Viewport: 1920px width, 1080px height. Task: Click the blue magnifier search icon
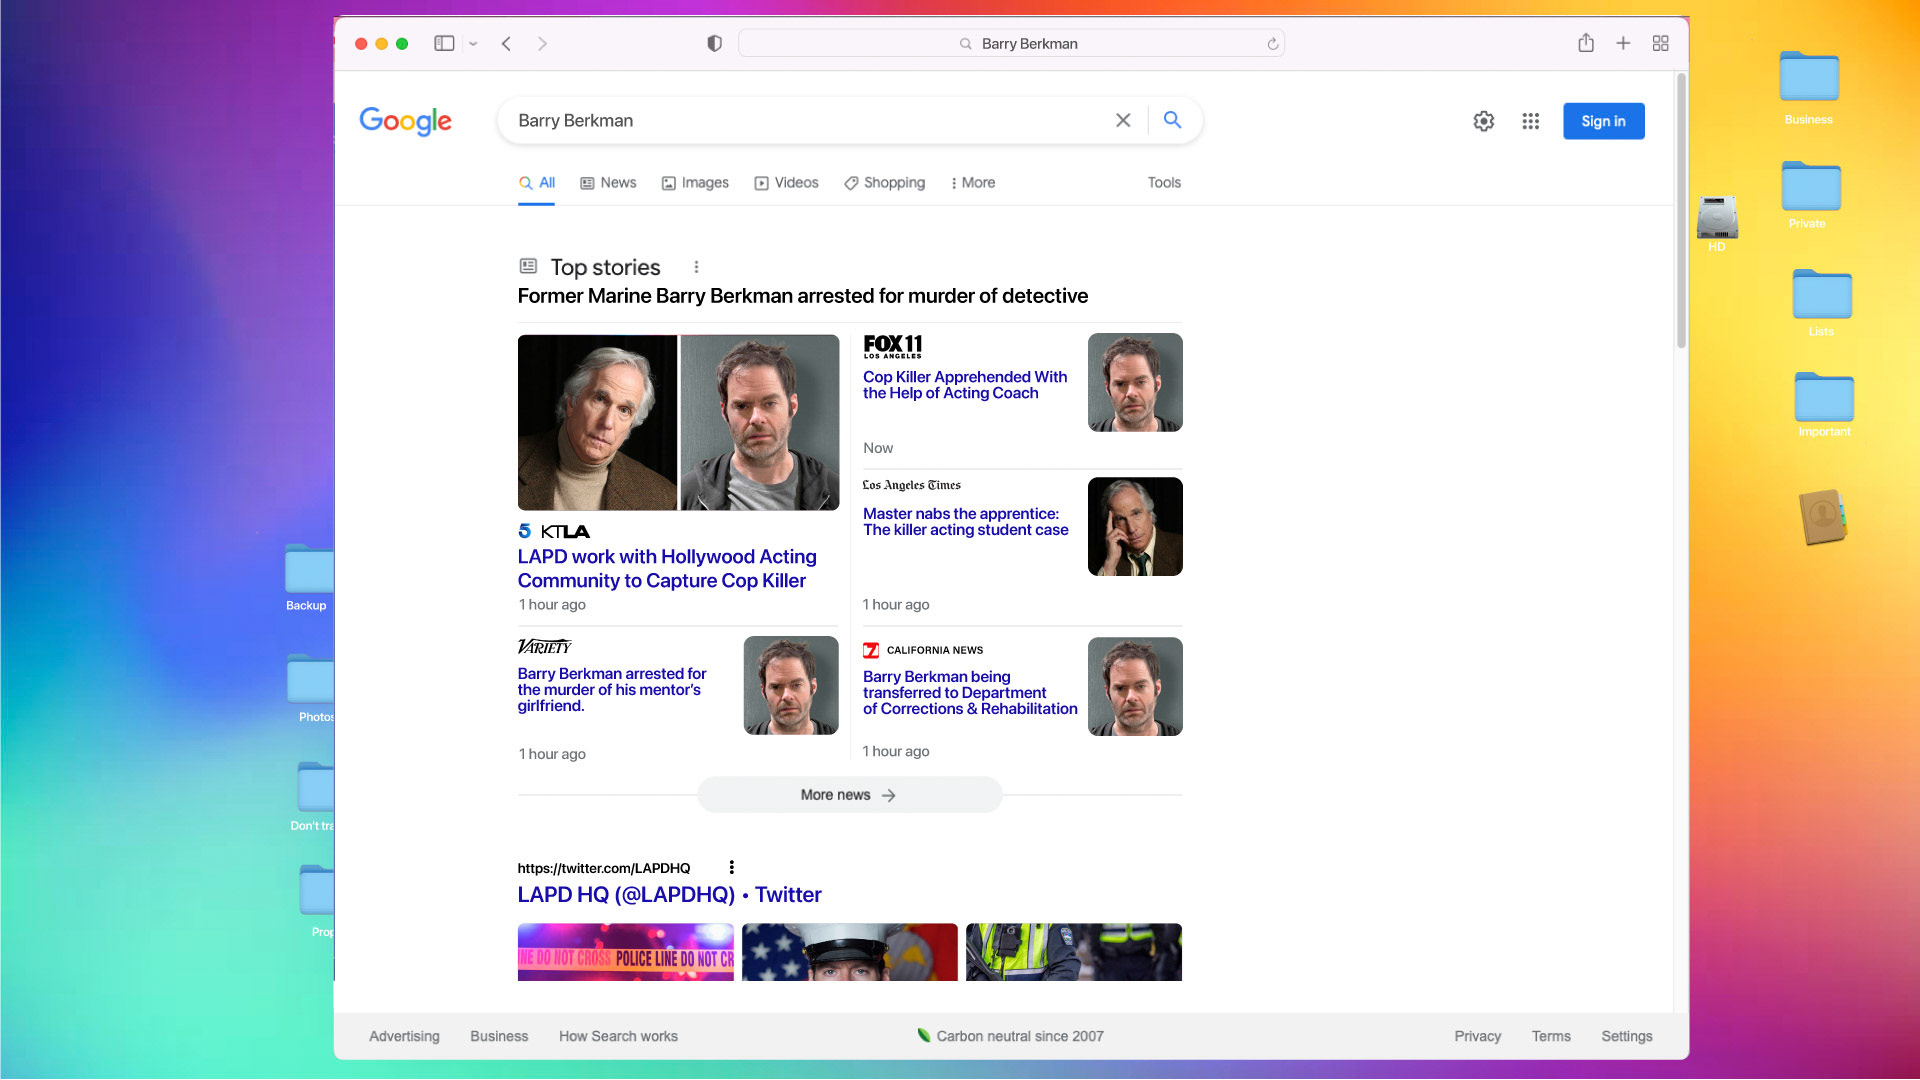point(1173,120)
